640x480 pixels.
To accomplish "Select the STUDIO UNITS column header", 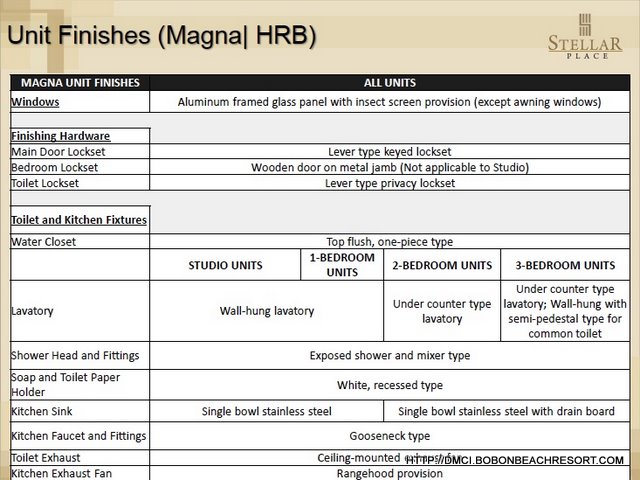I will [225, 265].
